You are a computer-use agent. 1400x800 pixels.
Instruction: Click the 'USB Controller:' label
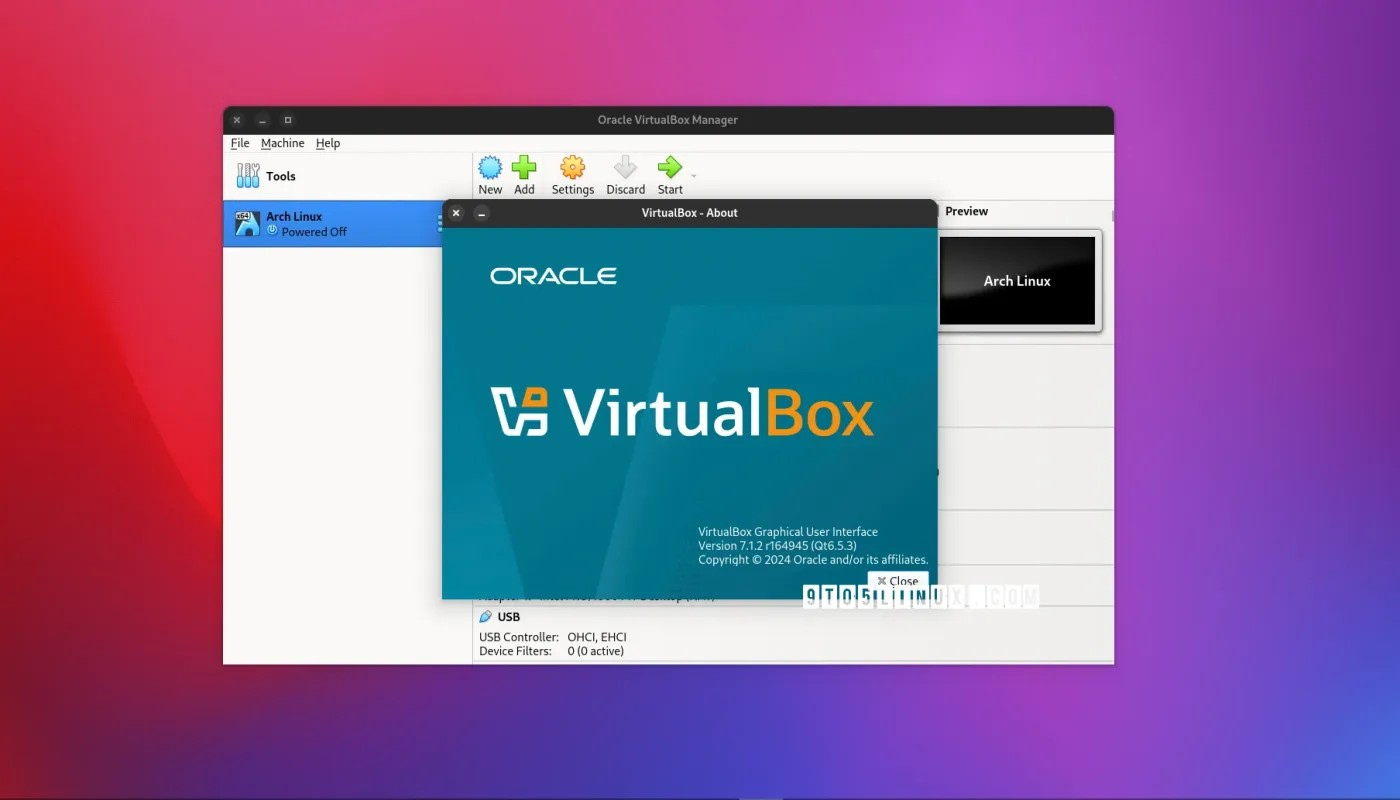click(x=519, y=637)
